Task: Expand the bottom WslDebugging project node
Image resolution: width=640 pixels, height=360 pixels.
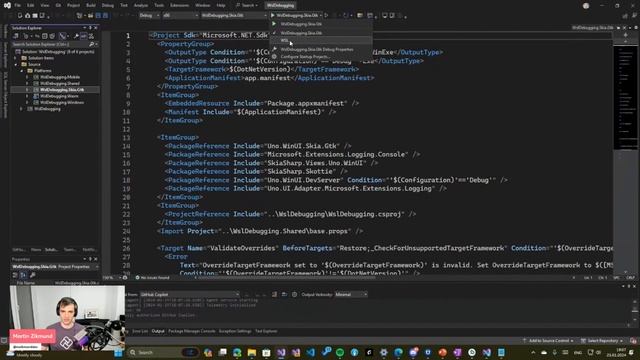Action: 22,109
